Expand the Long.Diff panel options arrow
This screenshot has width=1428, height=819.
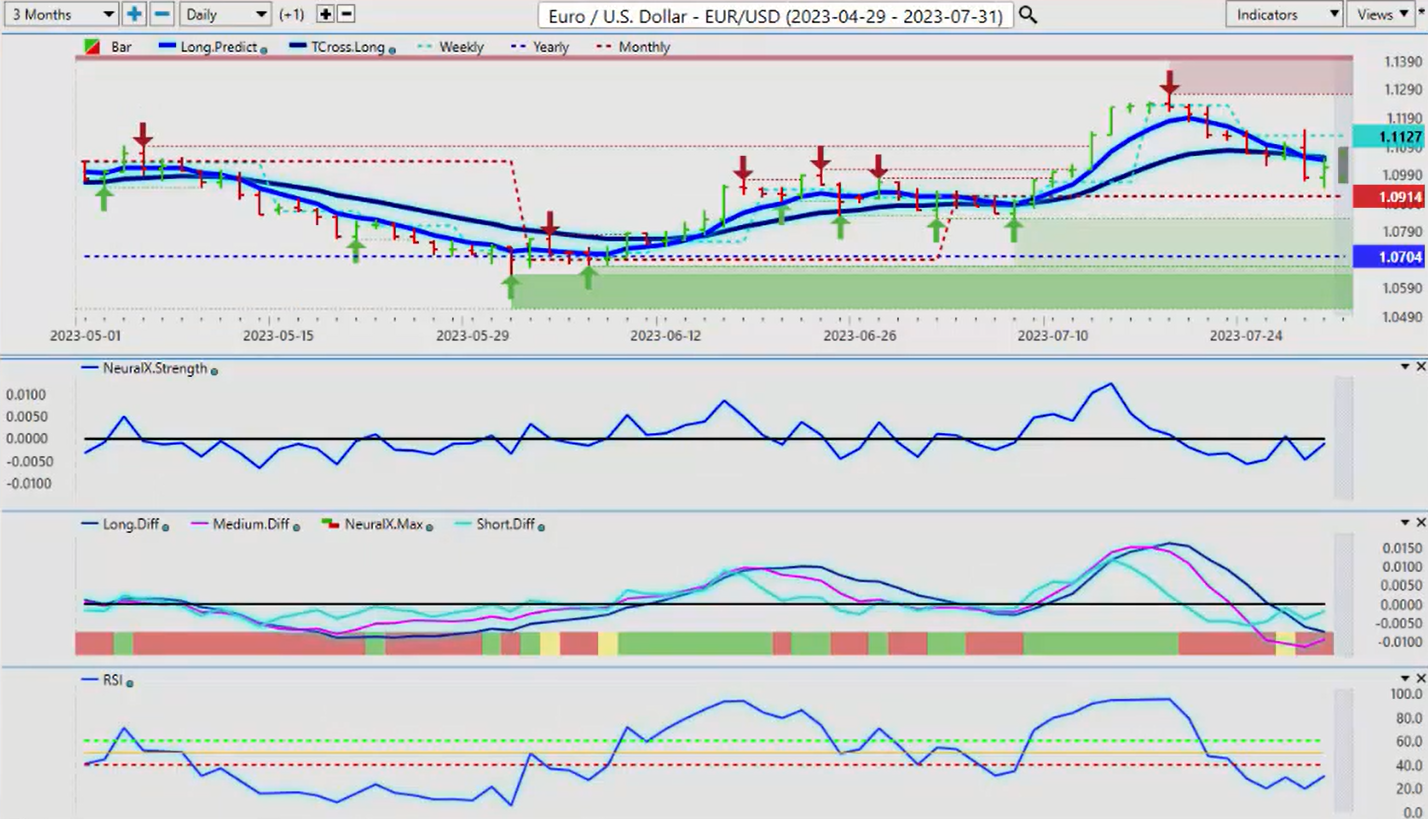pyautogui.click(x=1405, y=523)
